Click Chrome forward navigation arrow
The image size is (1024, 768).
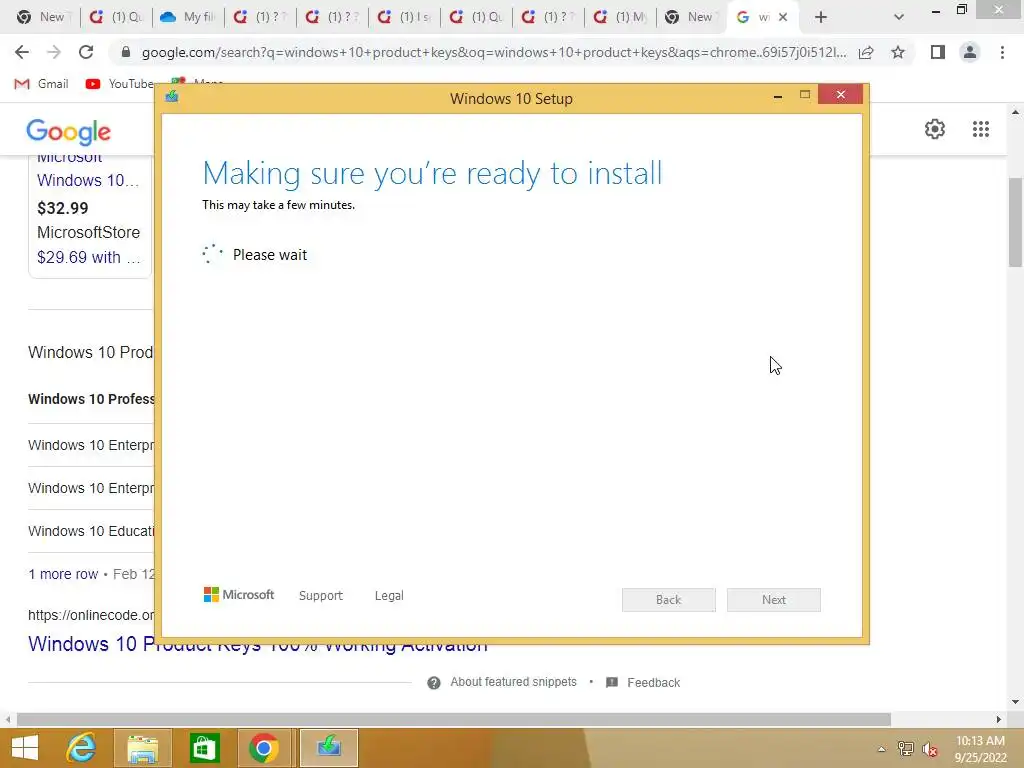click(x=54, y=52)
